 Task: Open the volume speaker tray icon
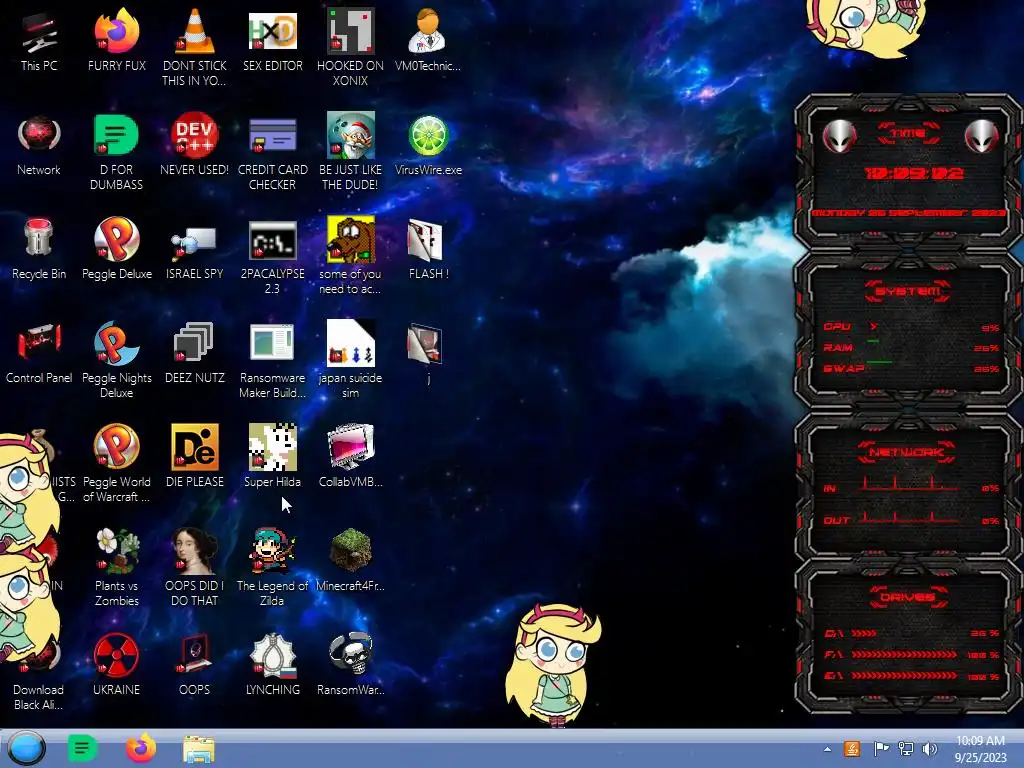(x=930, y=749)
